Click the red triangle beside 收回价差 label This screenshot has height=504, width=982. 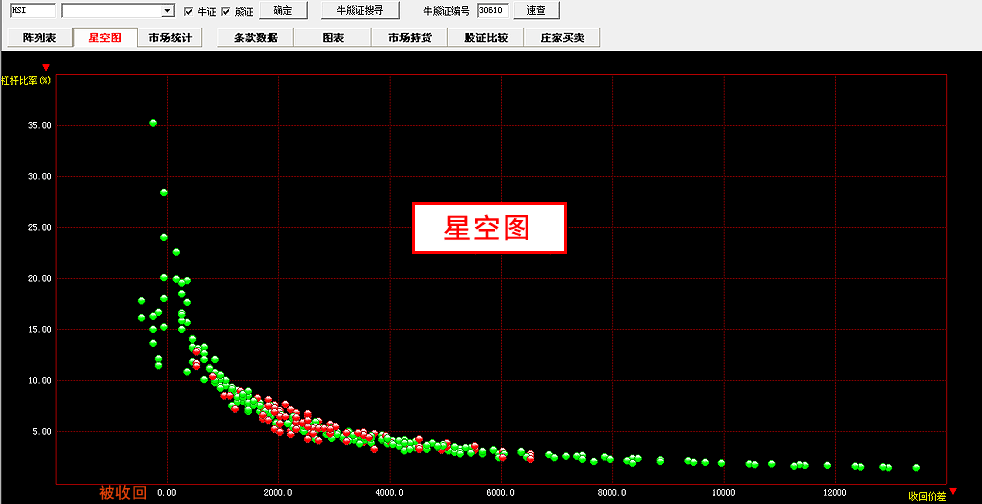952,491
